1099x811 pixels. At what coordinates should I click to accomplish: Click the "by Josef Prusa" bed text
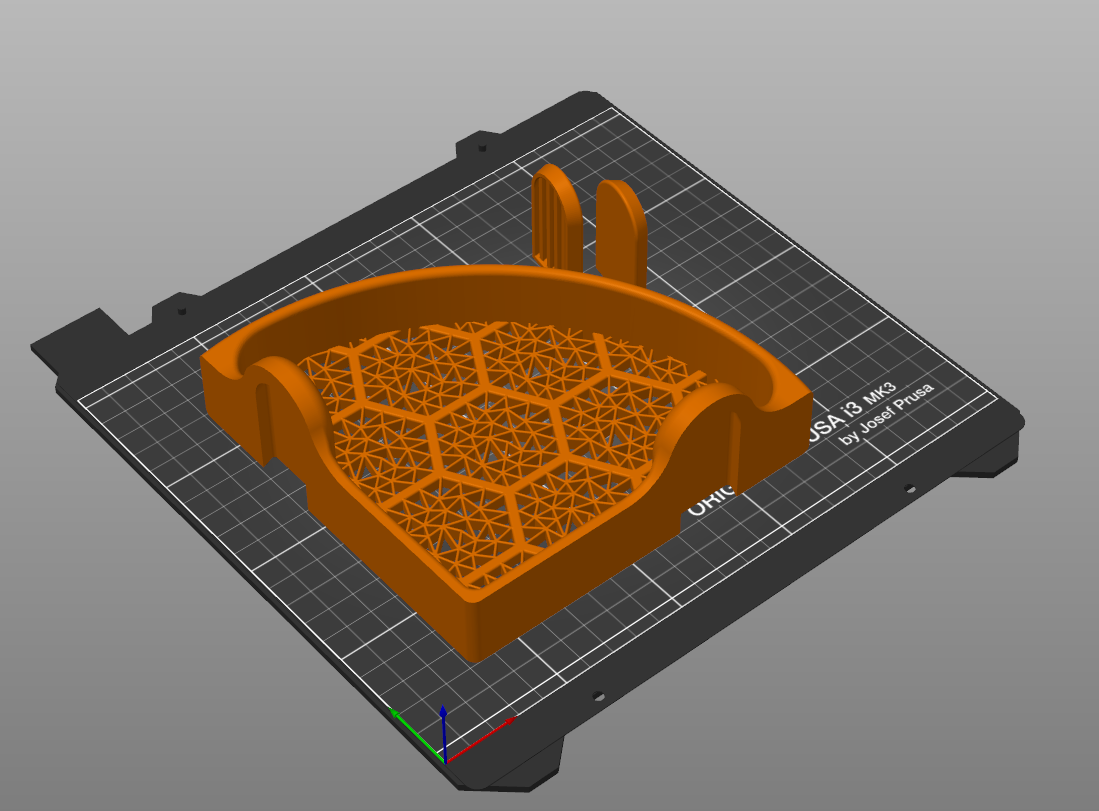(x=887, y=414)
